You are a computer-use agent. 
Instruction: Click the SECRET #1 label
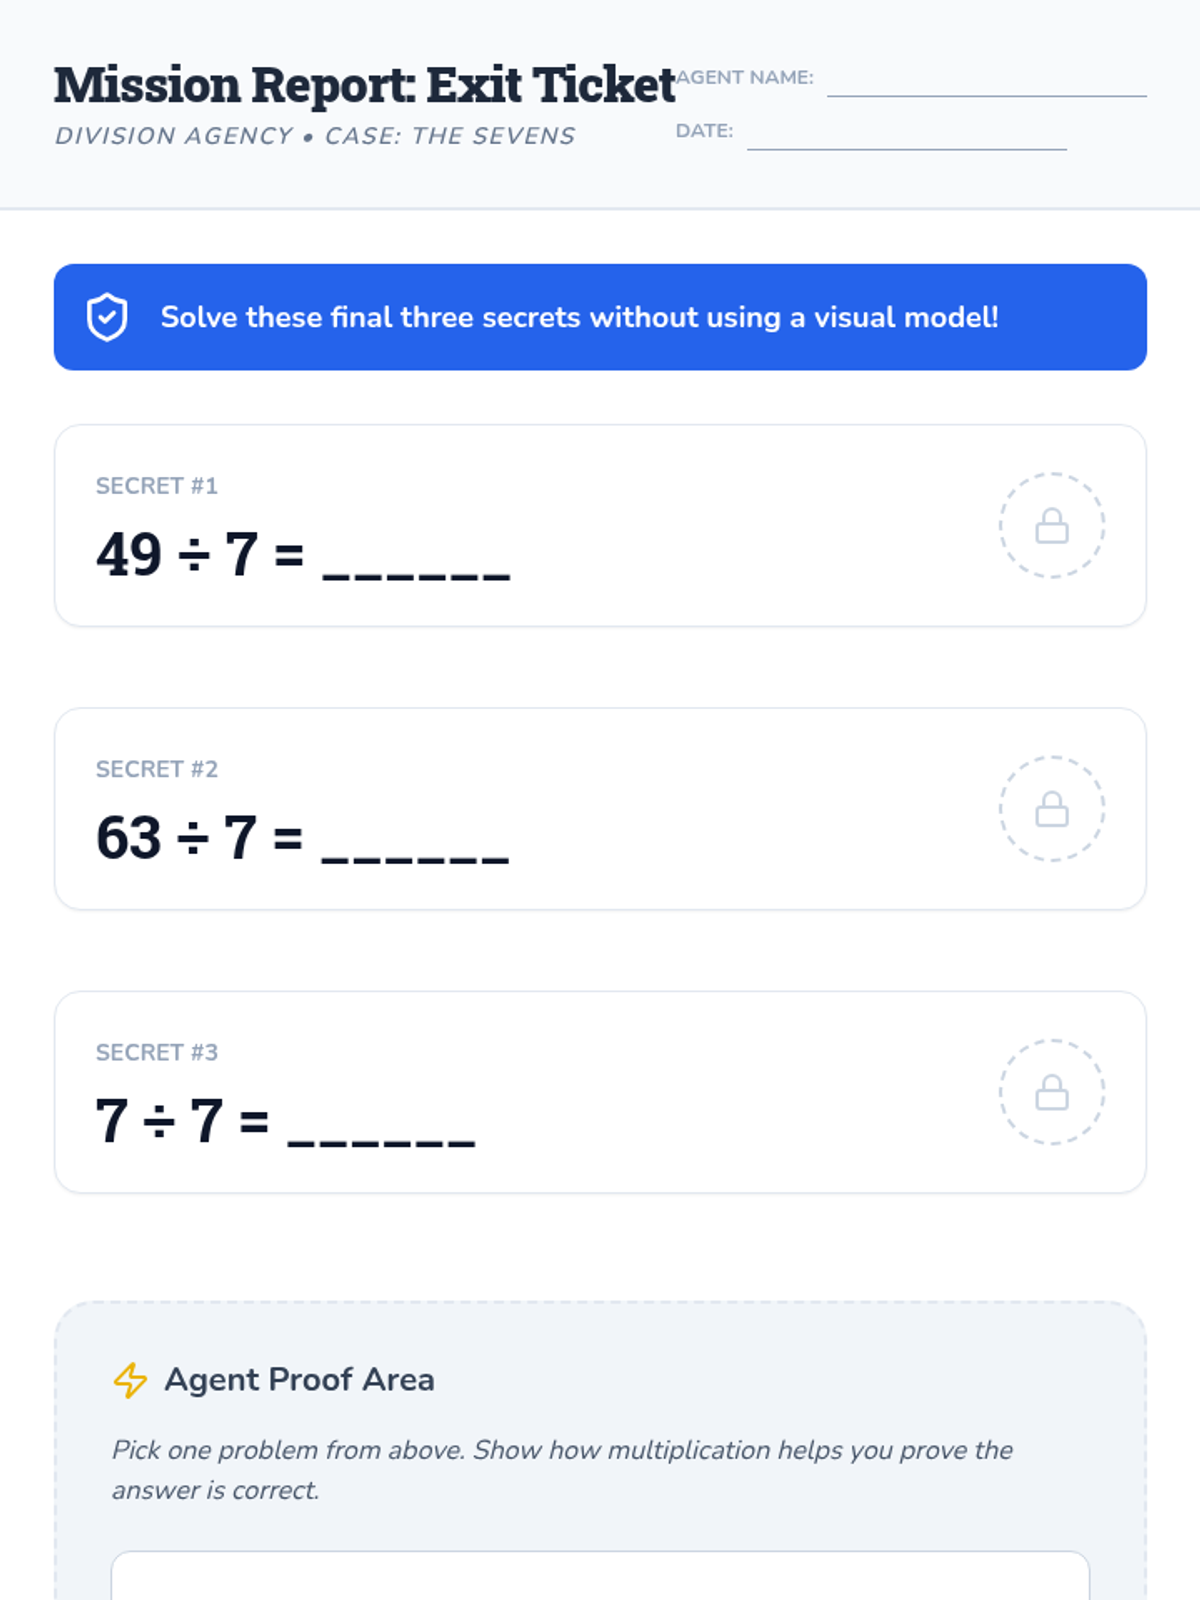[x=157, y=486]
